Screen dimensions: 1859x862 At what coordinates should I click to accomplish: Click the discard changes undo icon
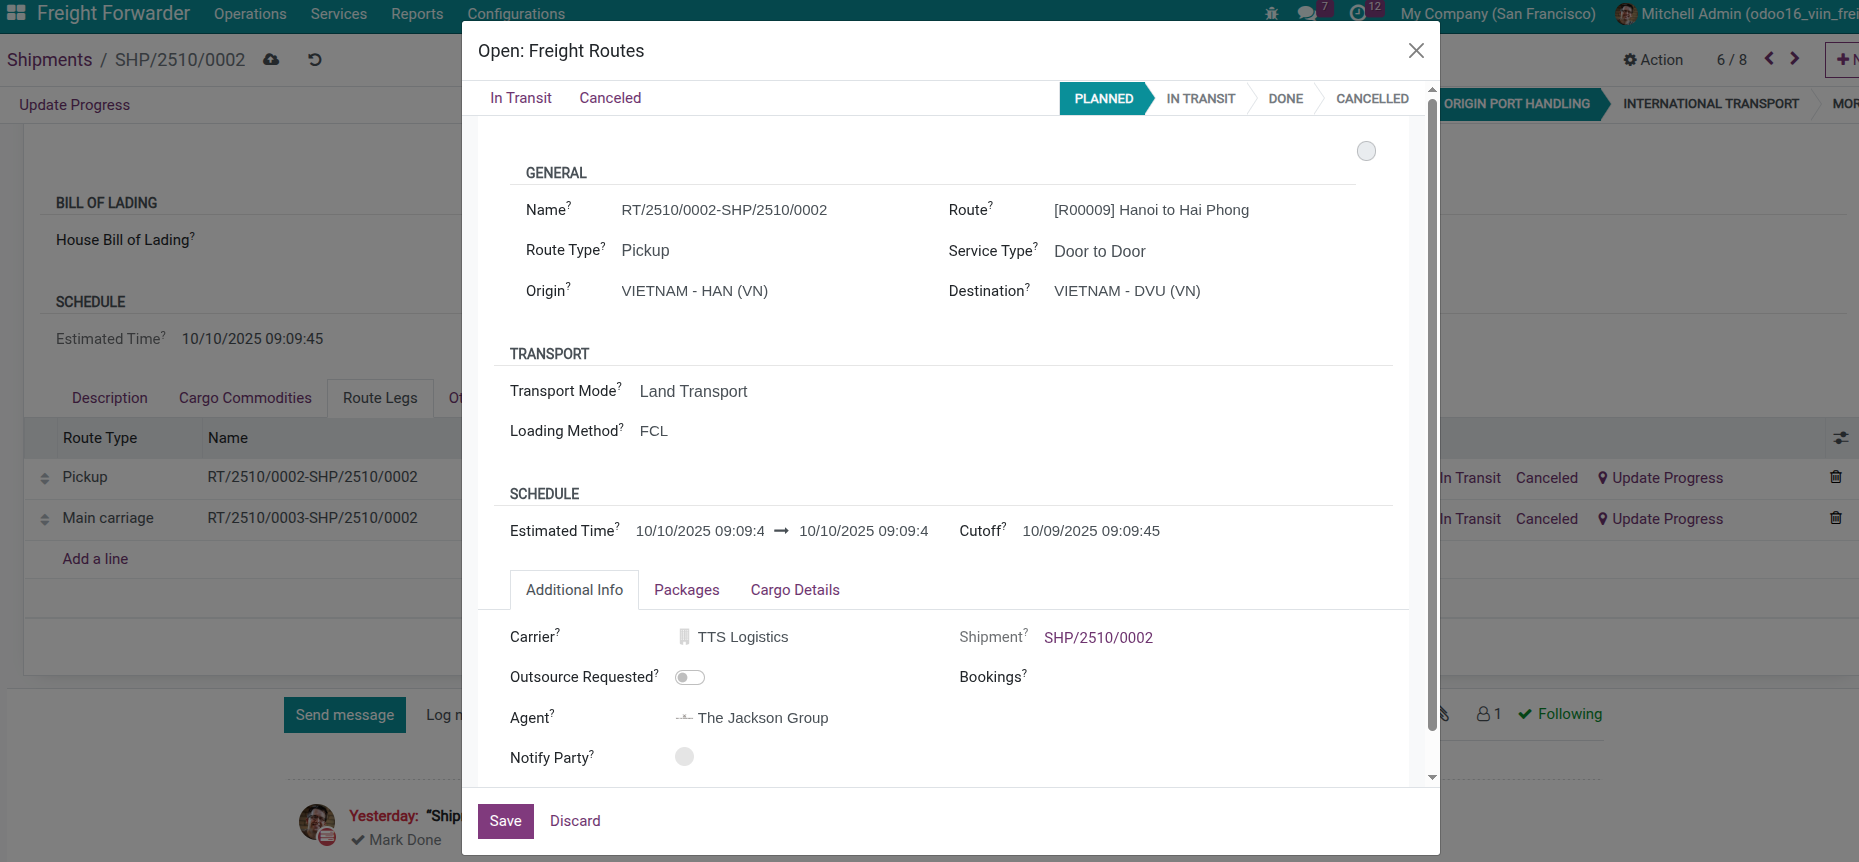click(x=315, y=60)
